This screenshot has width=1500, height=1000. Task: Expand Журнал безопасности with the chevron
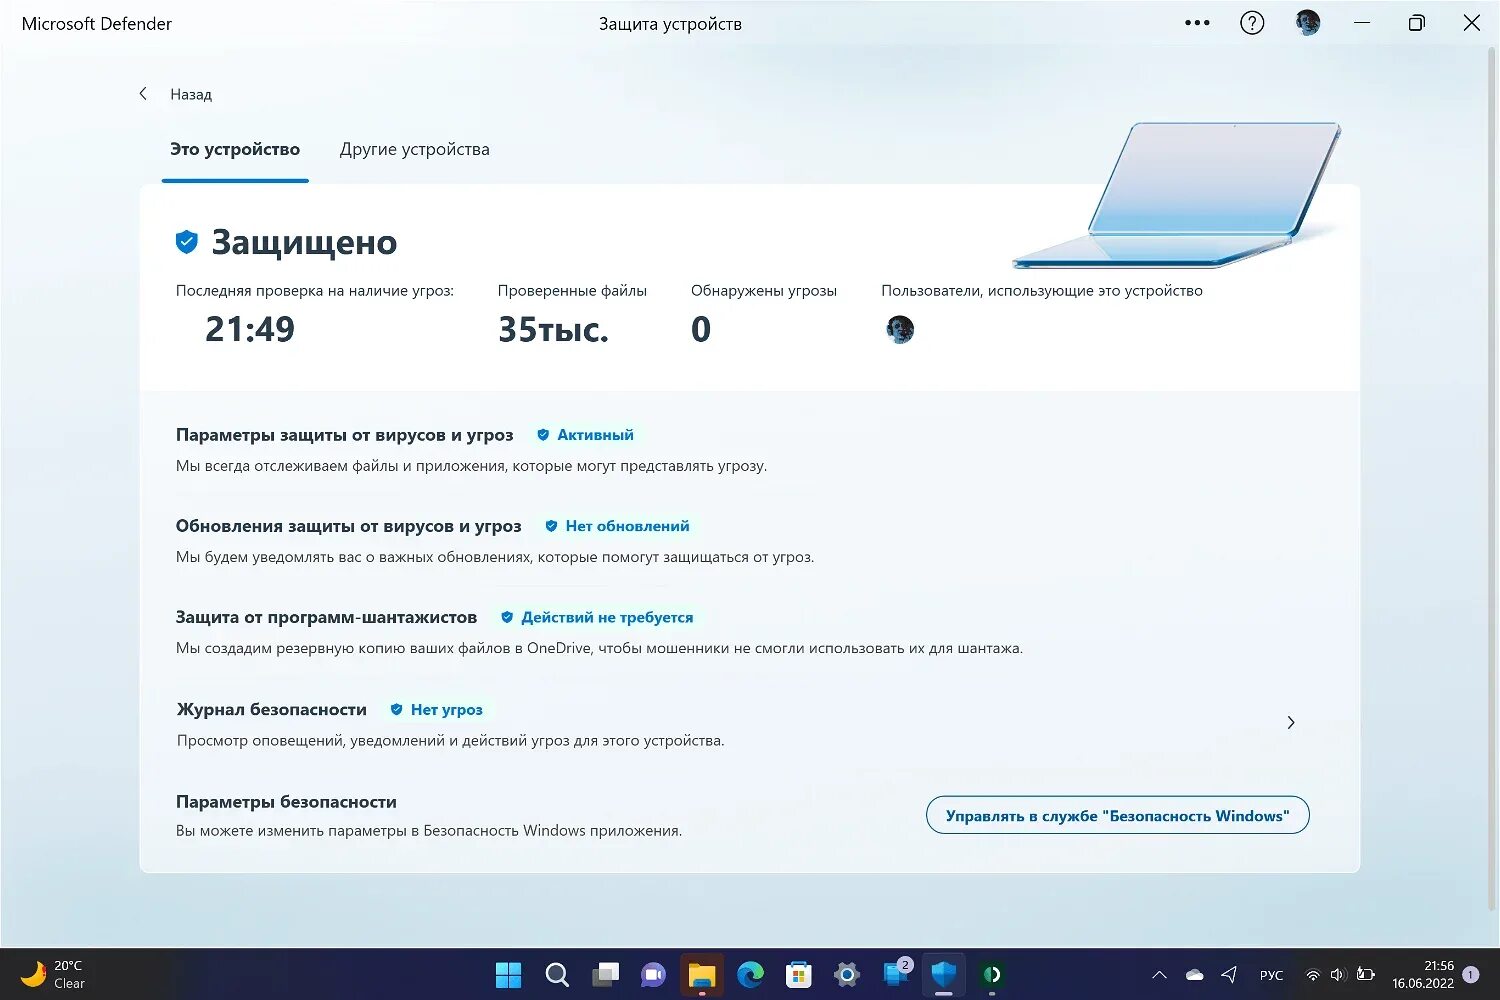click(x=1291, y=722)
